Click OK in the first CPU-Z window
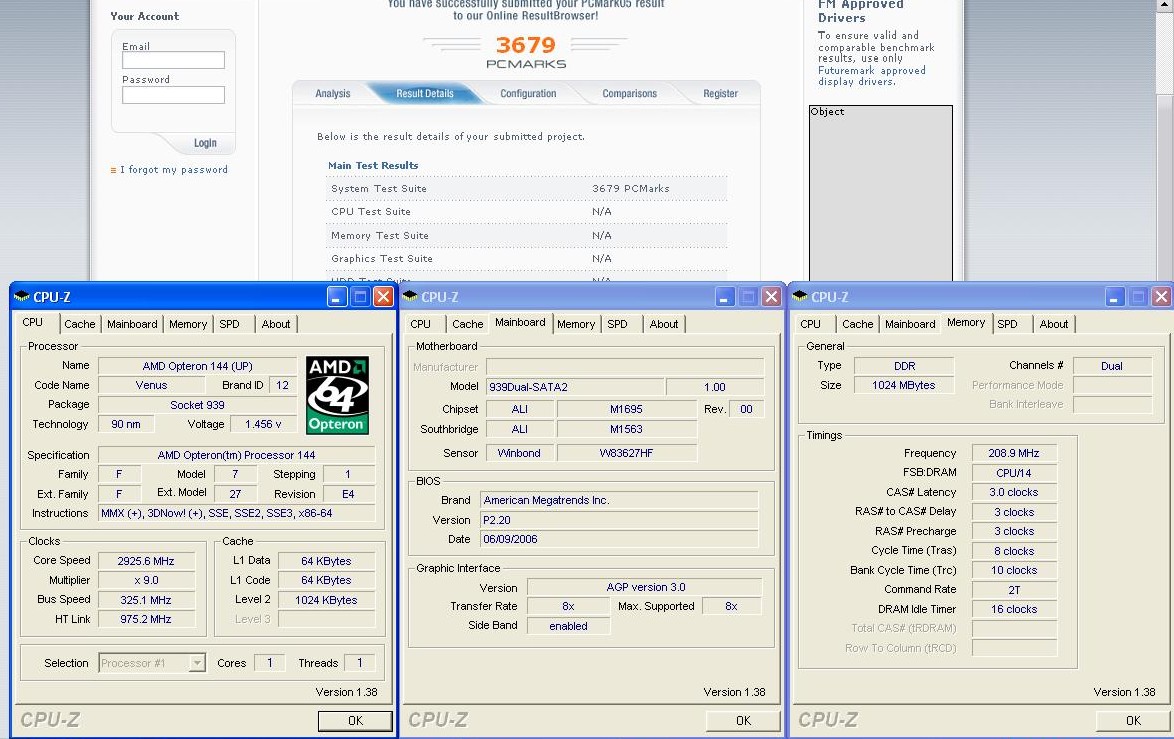 (355, 720)
